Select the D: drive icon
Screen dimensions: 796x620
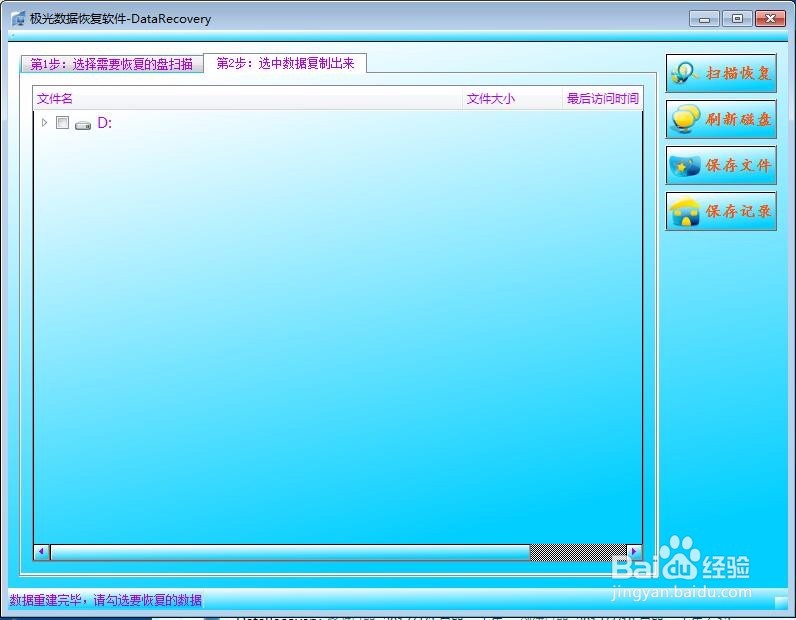coord(83,124)
